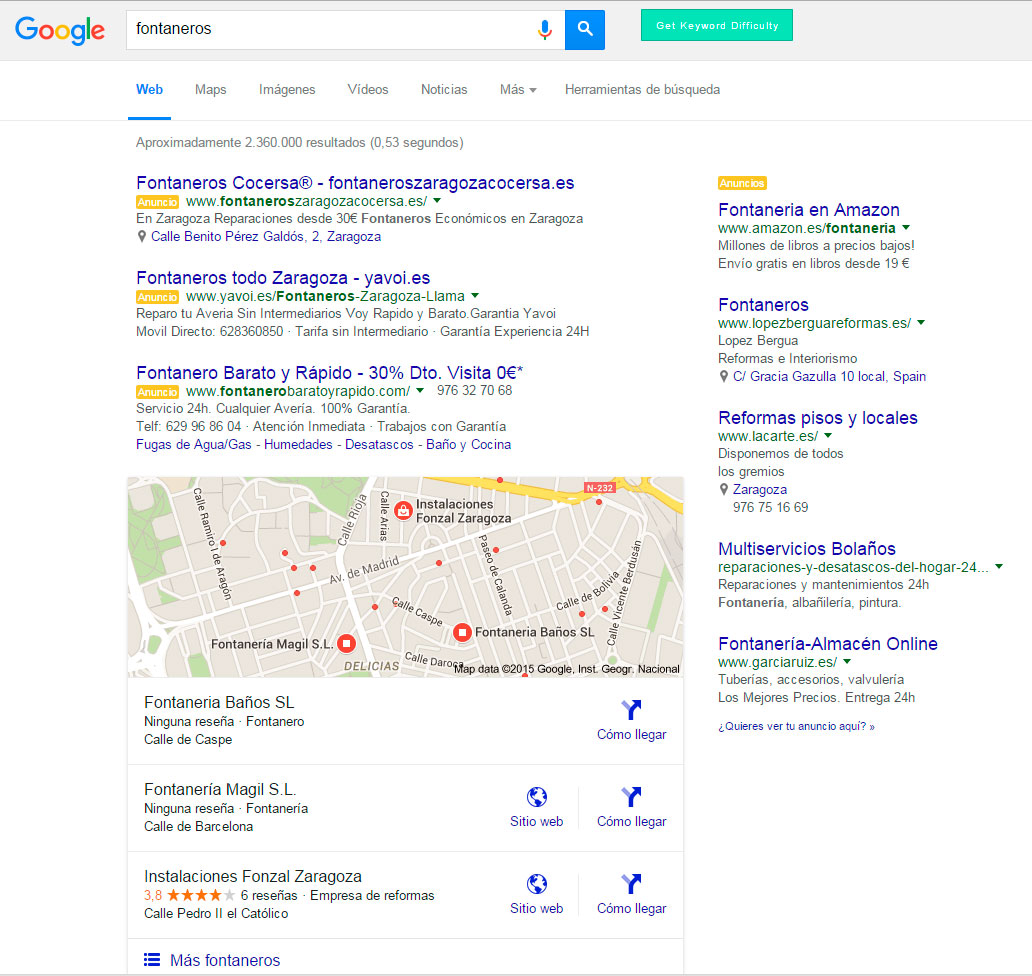Click the blue search magnifier button

pos(584,30)
